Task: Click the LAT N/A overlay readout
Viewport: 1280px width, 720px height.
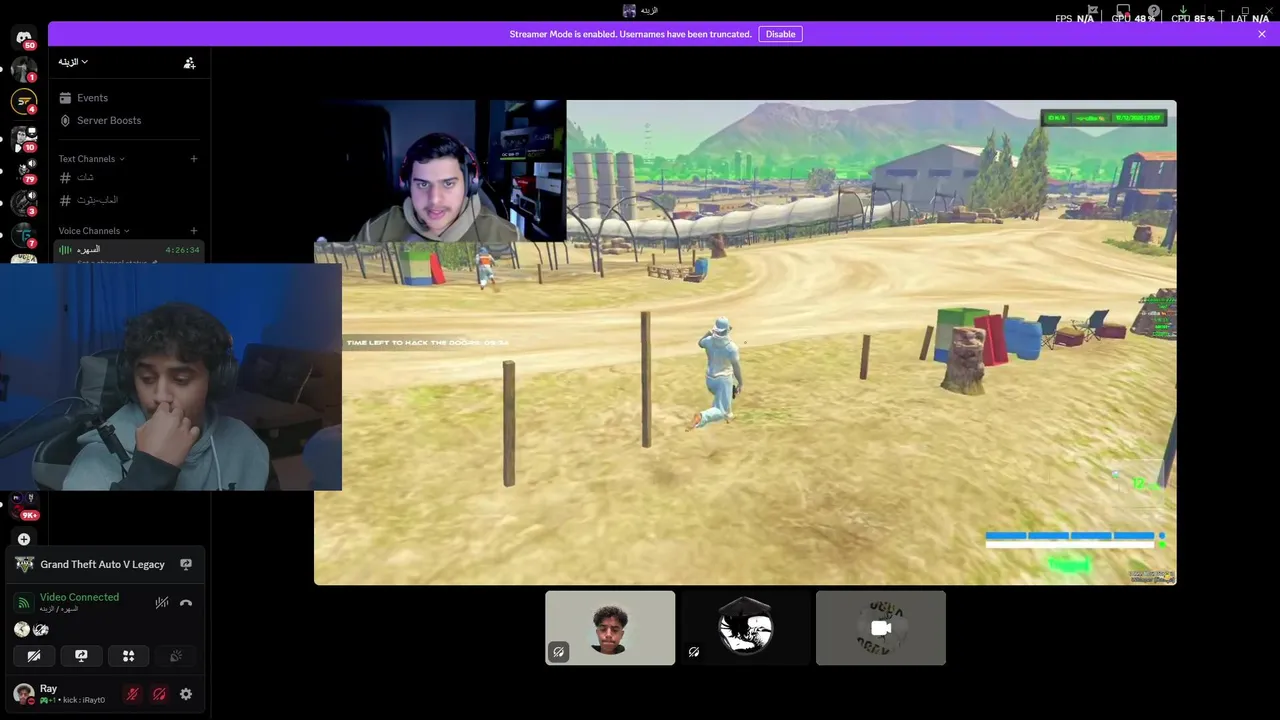Action: click(1250, 19)
